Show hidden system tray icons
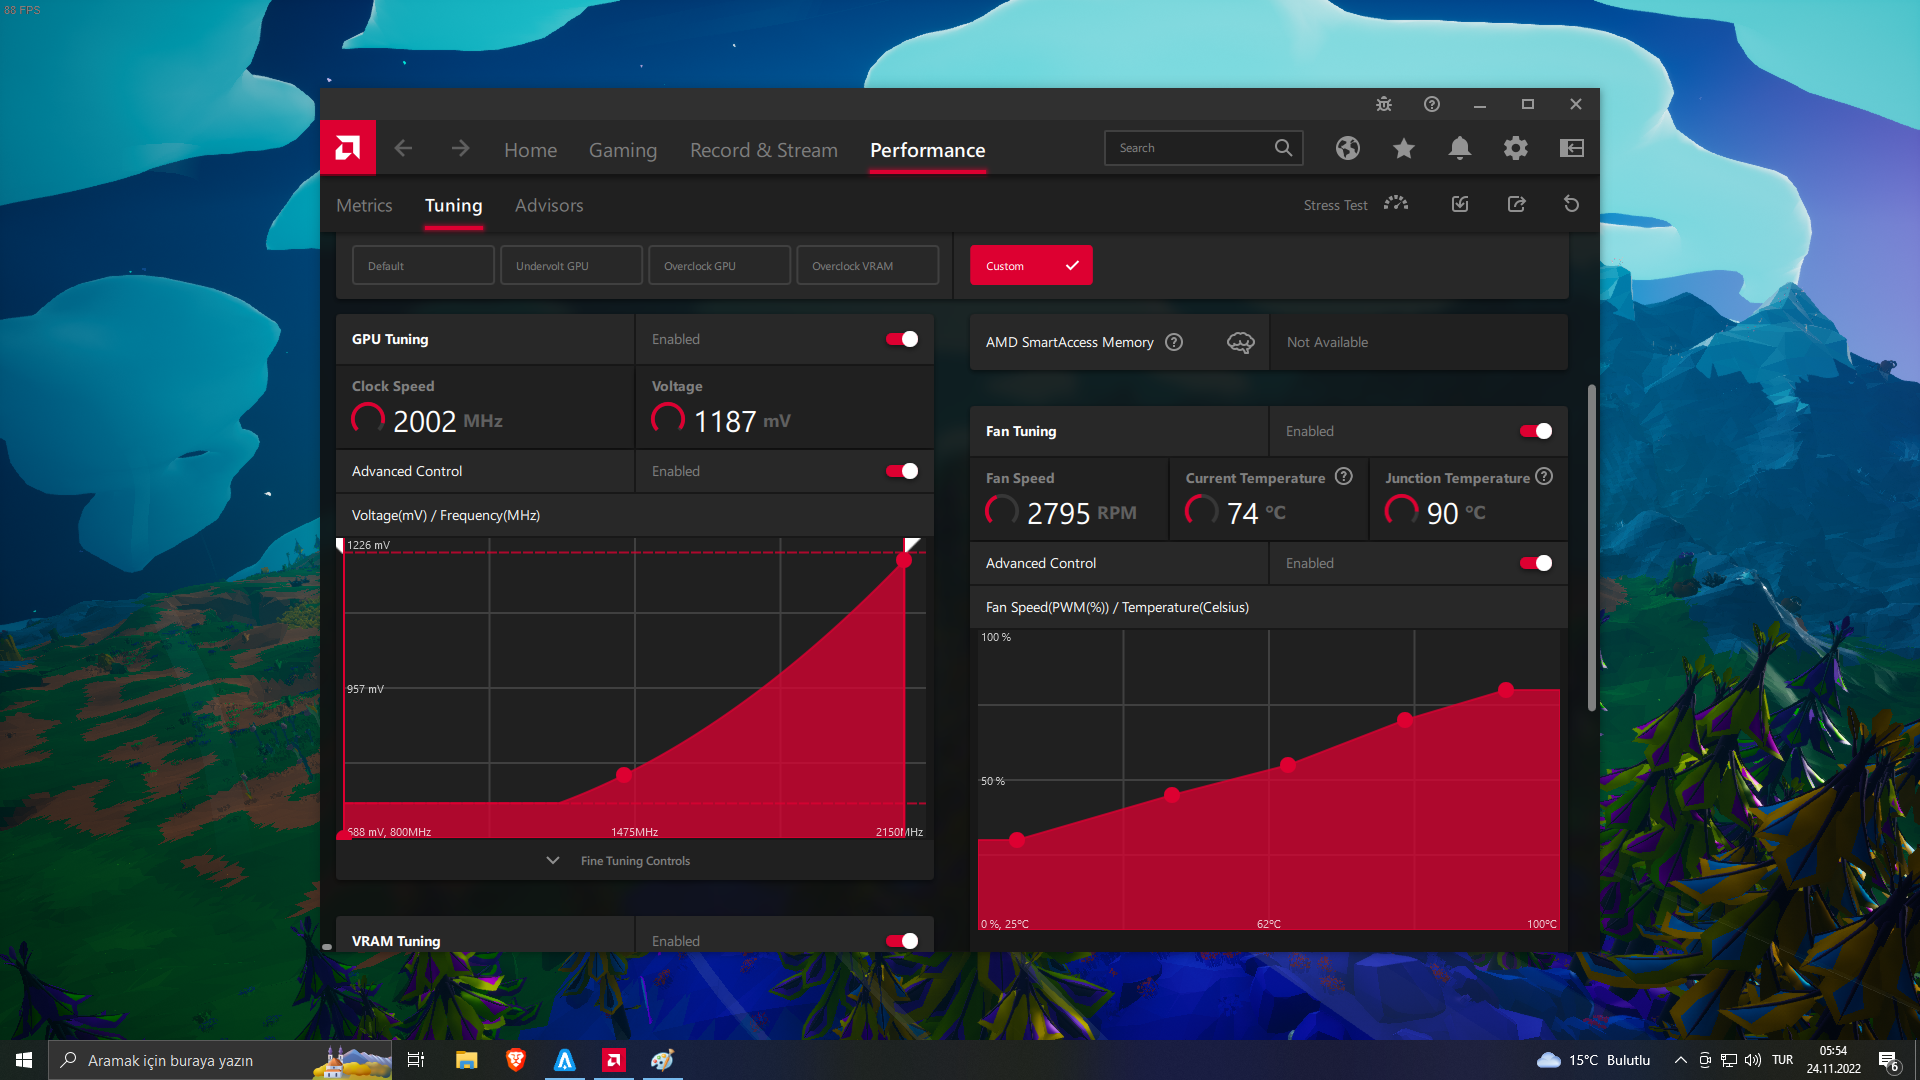Screen dimensions: 1920x1080 tap(1680, 1060)
